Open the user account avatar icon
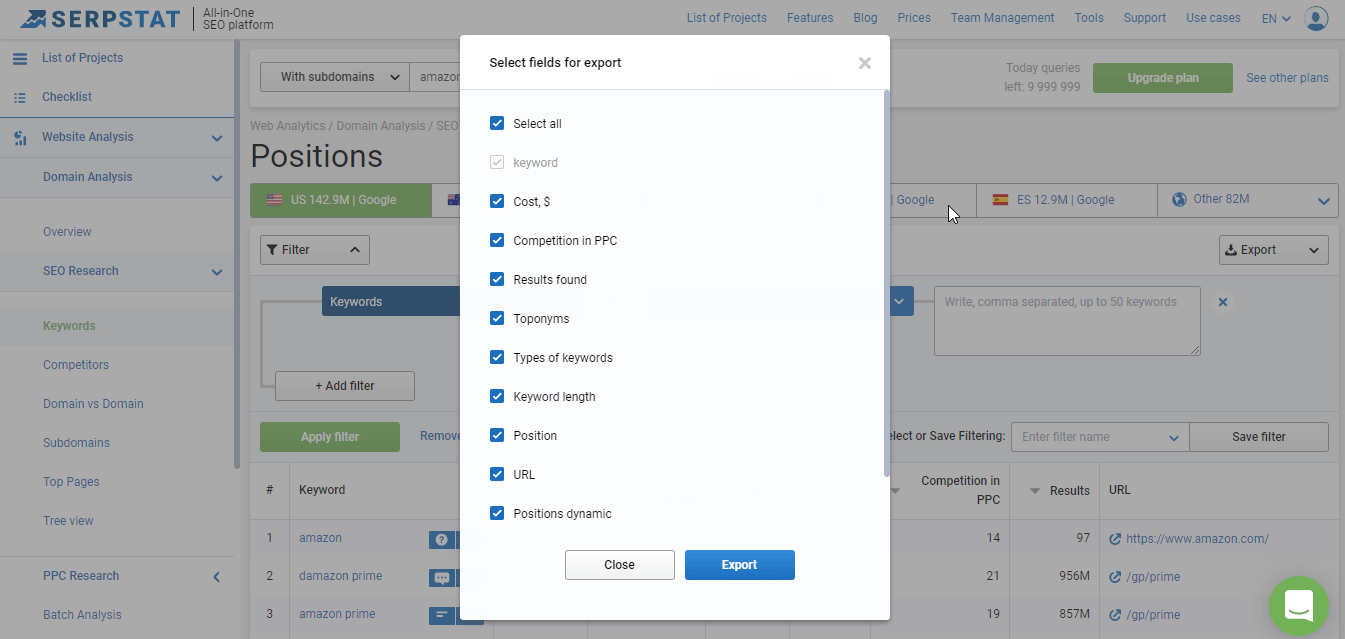 coord(1317,18)
